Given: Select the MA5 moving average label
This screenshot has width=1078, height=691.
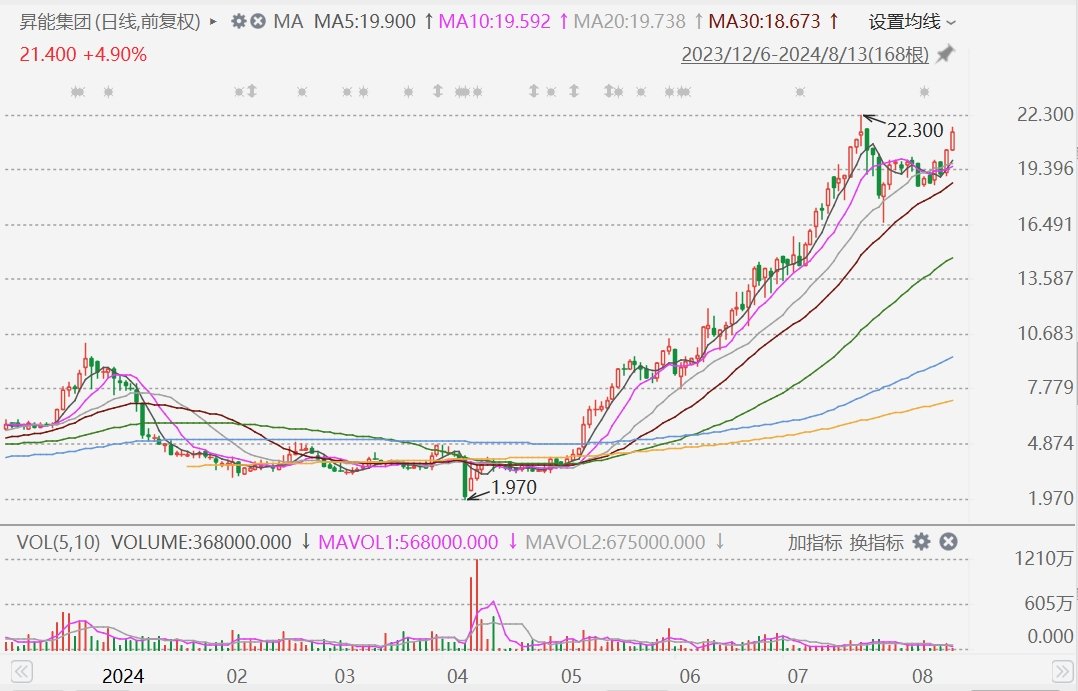Looking at the screenshot, I should coord(364,21).
